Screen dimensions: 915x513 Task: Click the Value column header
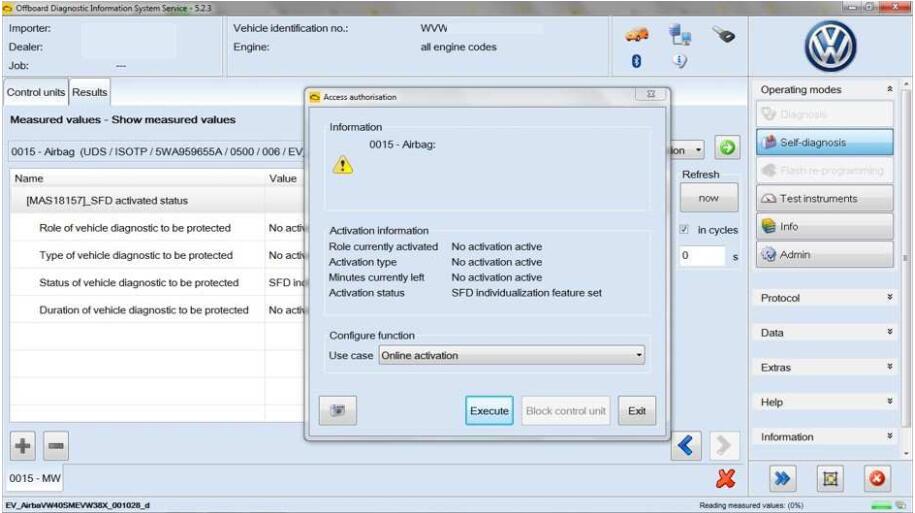(285, 179)
